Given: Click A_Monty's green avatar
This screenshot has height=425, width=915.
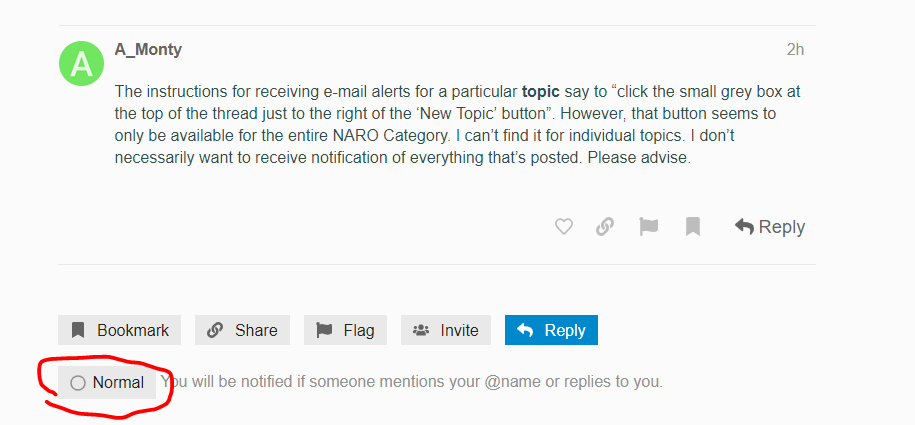Looking at the screenshot, I should click(82, 64).
